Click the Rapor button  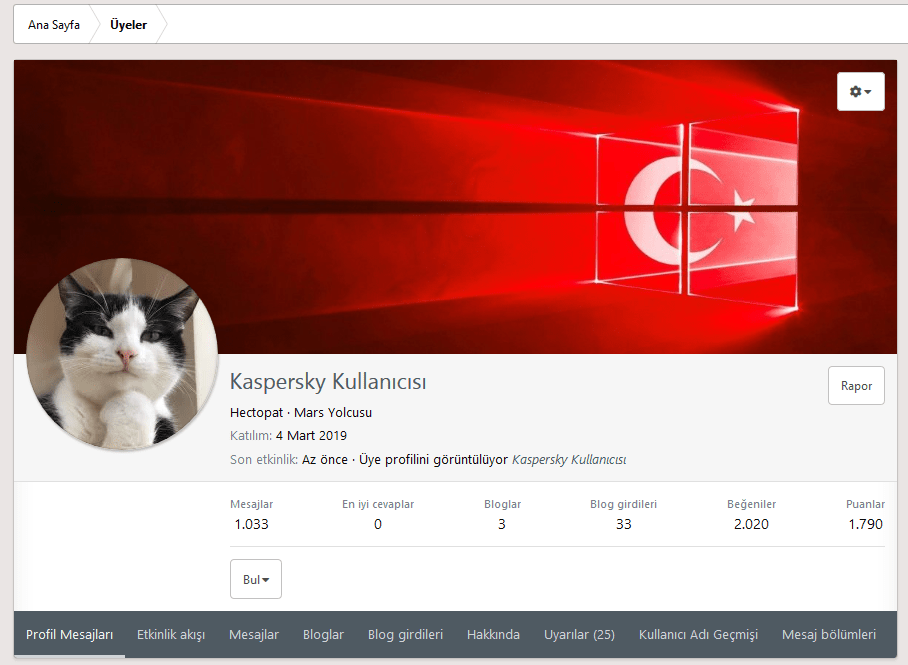point(856,386)
